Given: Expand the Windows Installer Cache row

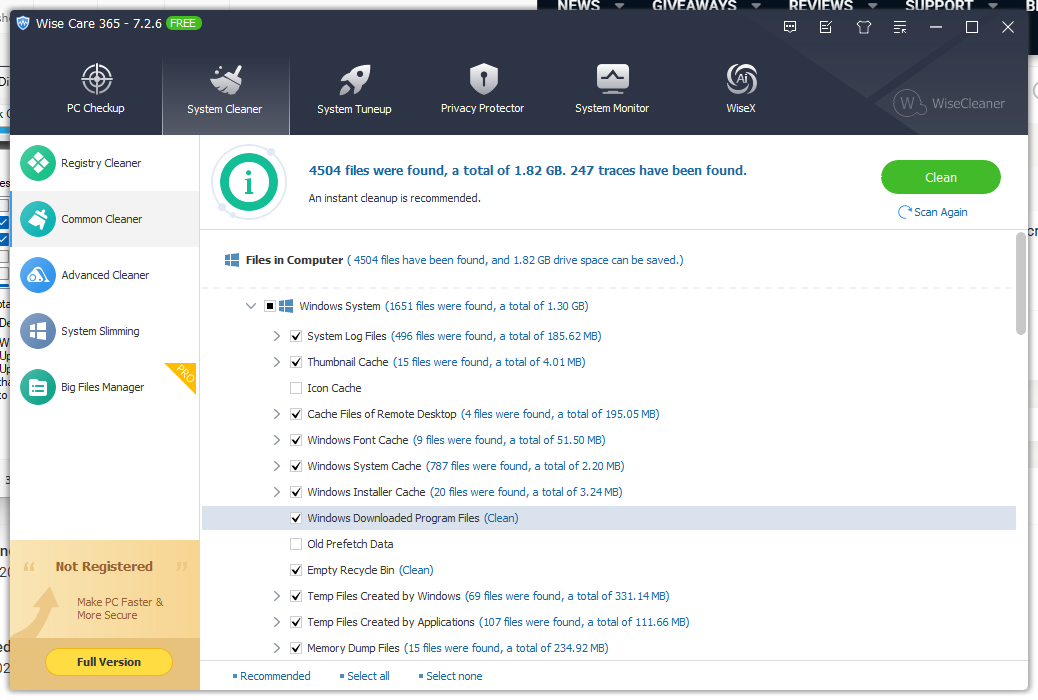Looking at the screenshot, I should tap(277, 492).
